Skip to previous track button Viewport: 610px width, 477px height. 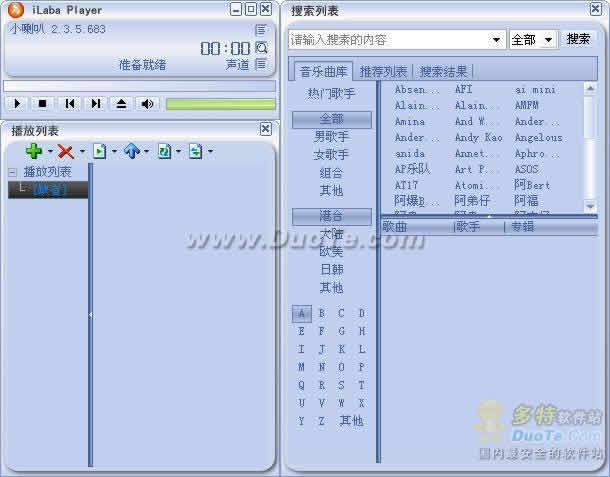pos(69,104)
